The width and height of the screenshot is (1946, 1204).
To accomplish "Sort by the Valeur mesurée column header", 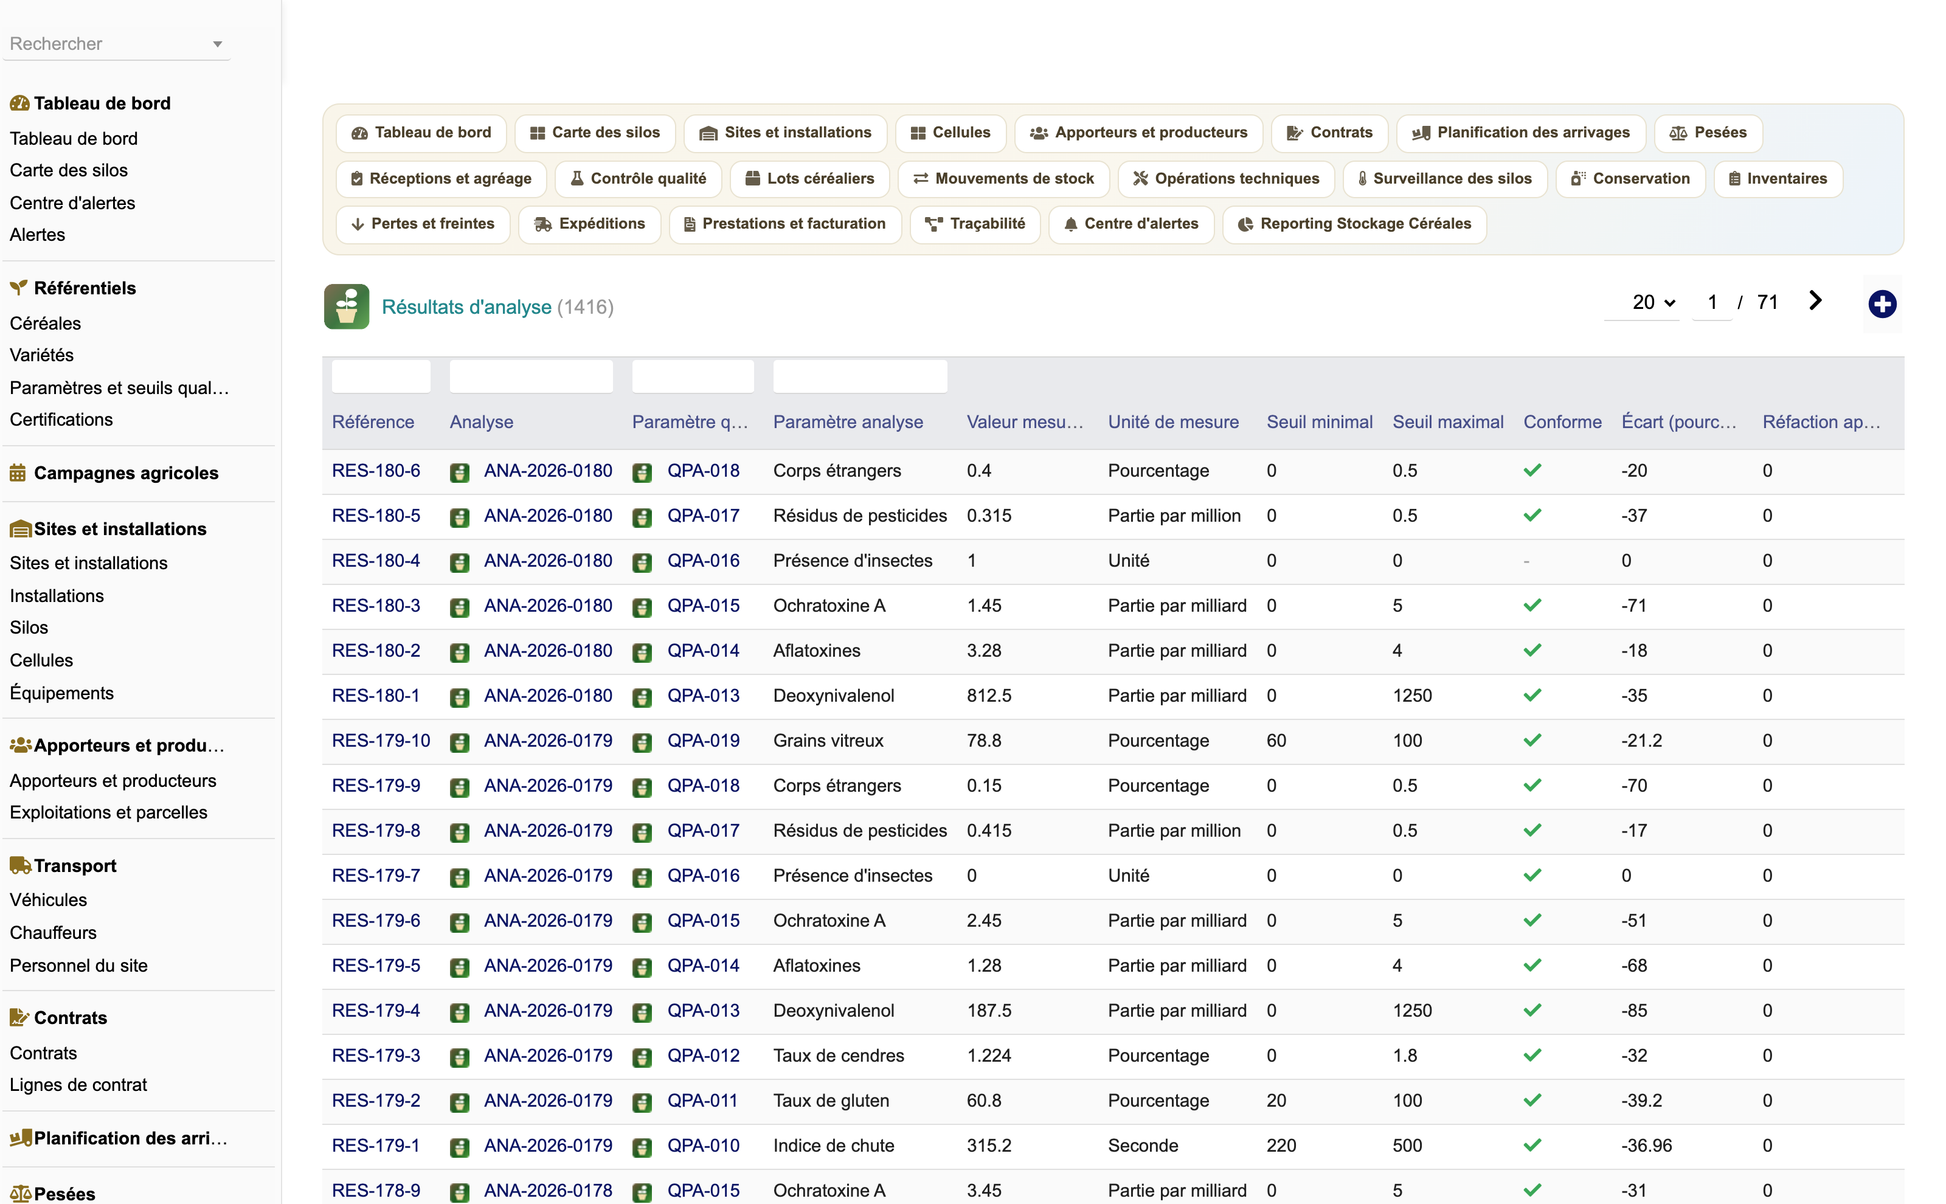I will coord(1025,422).
